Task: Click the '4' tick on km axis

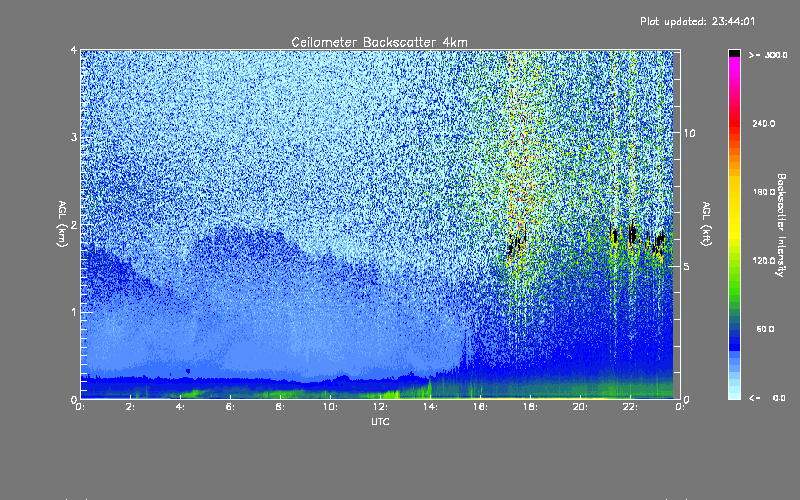Action: (74, 51)
